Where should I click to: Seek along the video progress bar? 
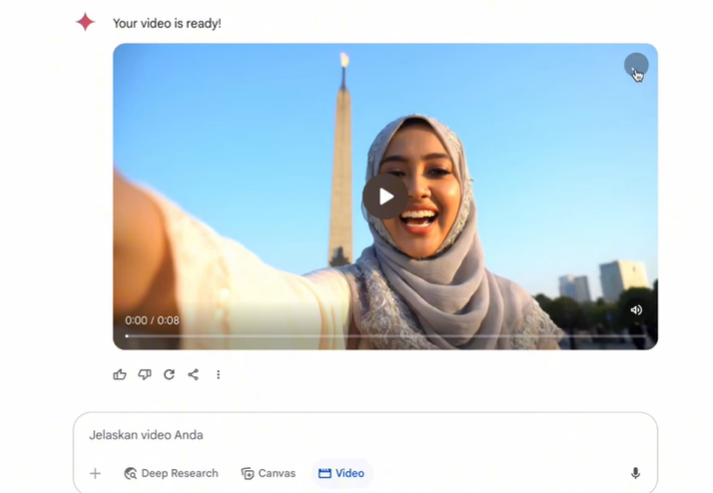tap(385, 336)
